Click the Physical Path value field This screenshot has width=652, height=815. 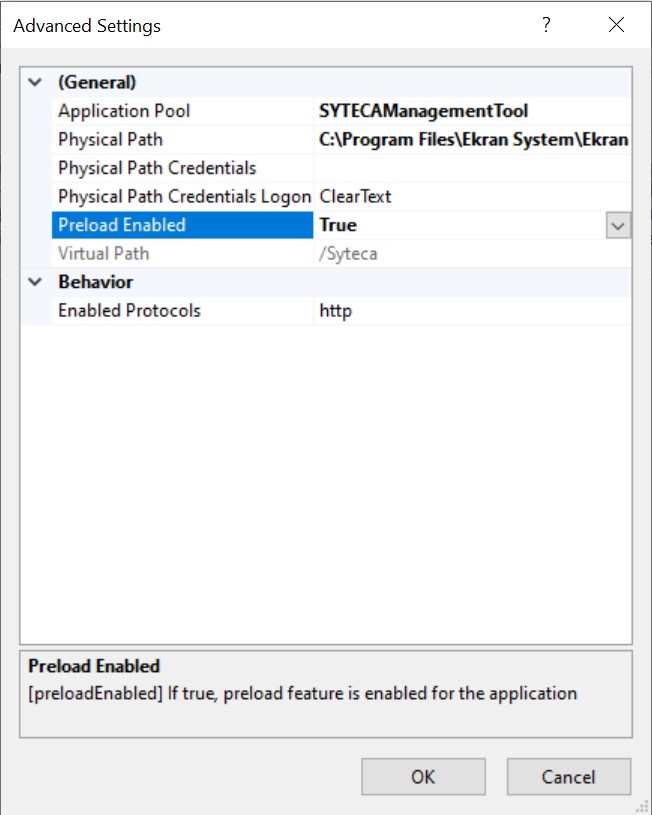pos(472,140)
